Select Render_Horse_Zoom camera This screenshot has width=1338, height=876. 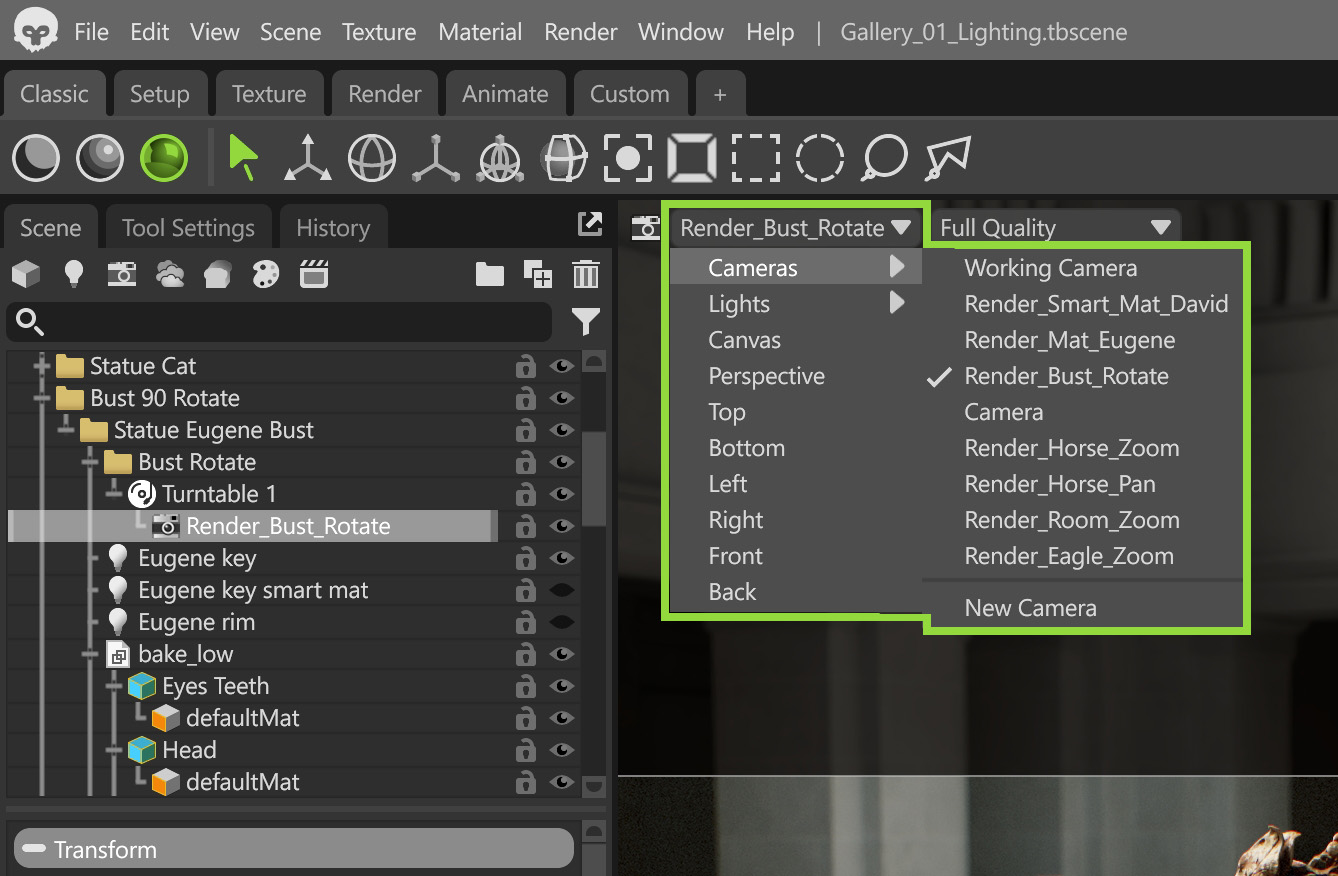click(1071, 448)
